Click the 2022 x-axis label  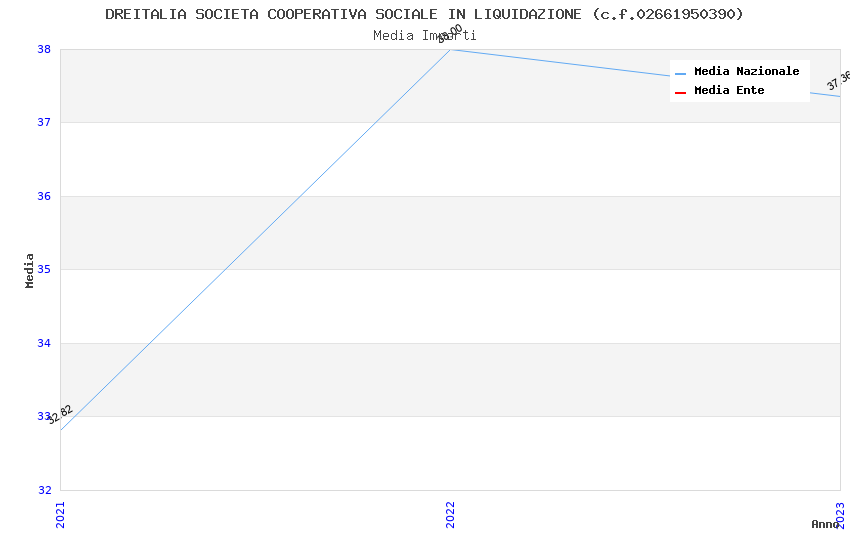(450, 515)
